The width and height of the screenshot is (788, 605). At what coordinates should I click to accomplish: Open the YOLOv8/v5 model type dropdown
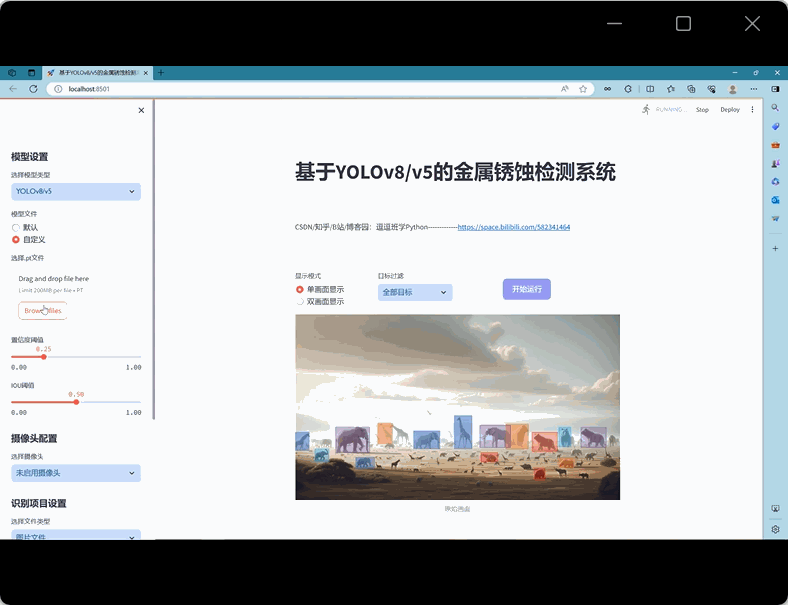tap(76, 191)
